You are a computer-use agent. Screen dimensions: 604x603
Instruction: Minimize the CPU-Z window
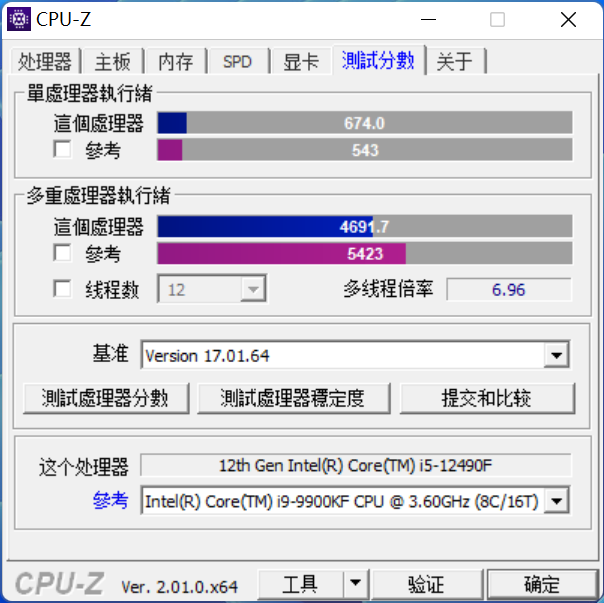click(428, 19)
